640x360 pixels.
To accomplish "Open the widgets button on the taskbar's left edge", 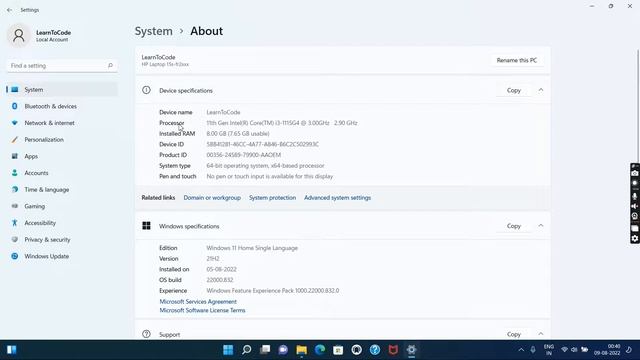I will [x=11, y=350].
